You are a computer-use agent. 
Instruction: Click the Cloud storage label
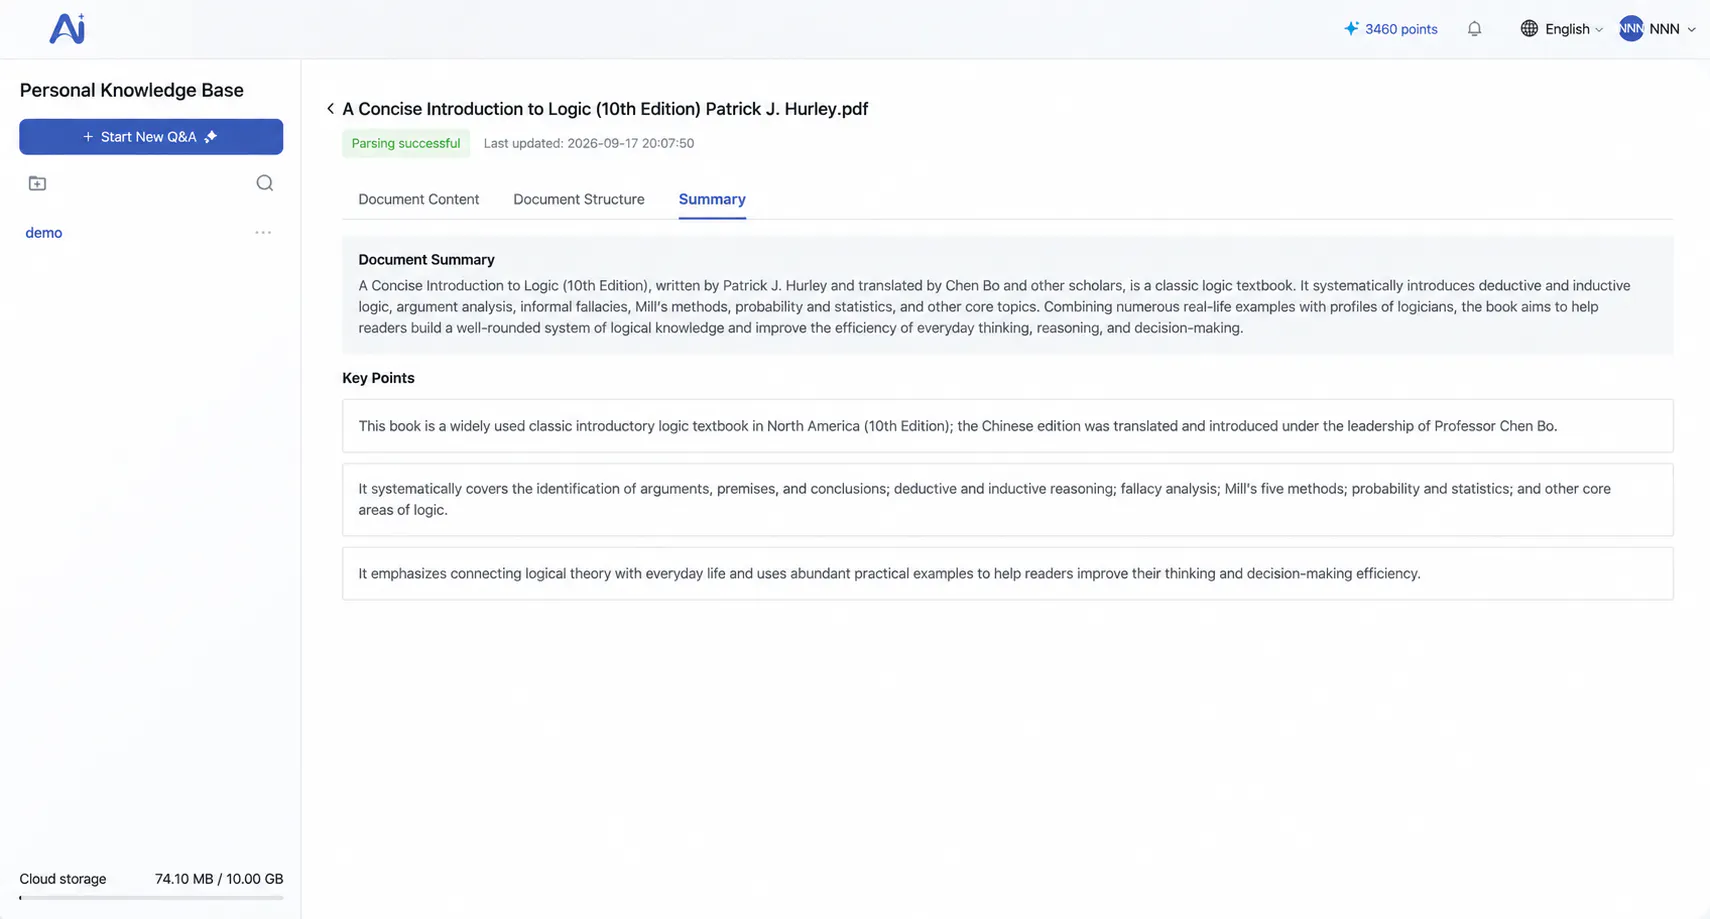coord(63,879)
